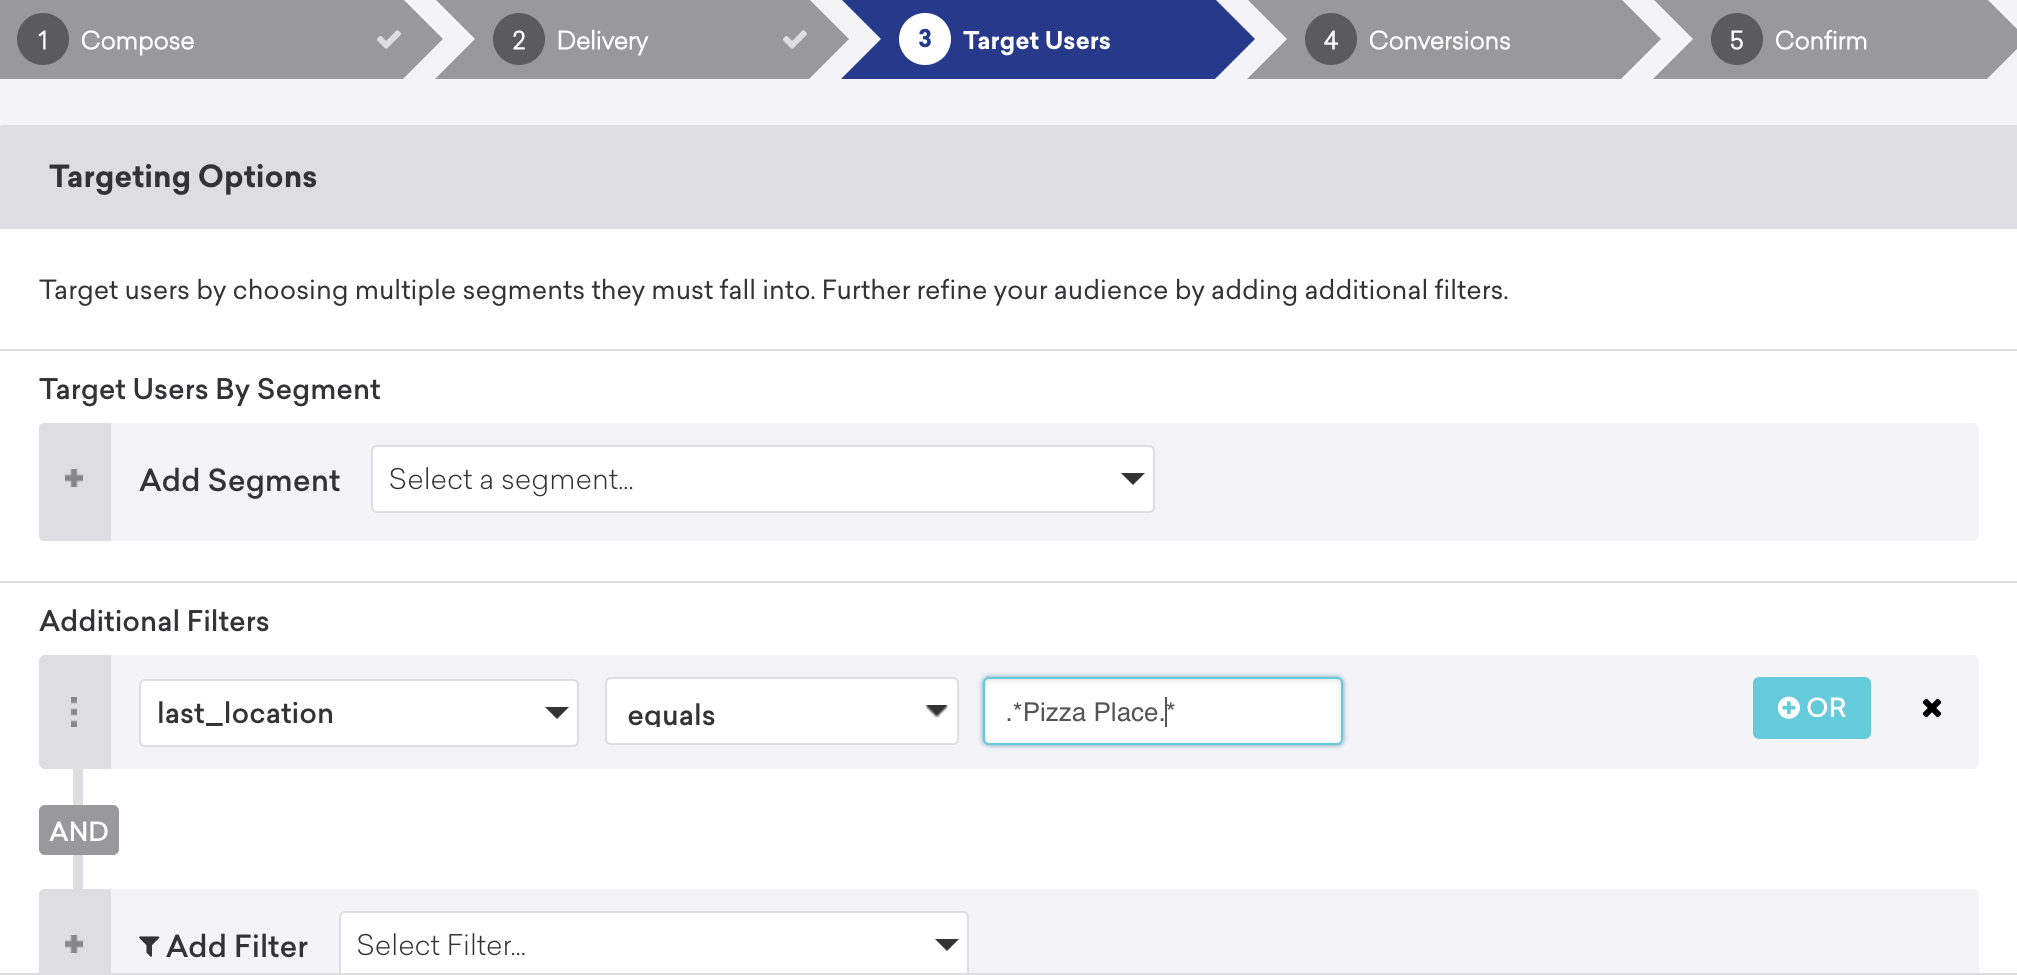Go to the Compose step
This screenshot has width=2017, height=975.
(137, 40)
